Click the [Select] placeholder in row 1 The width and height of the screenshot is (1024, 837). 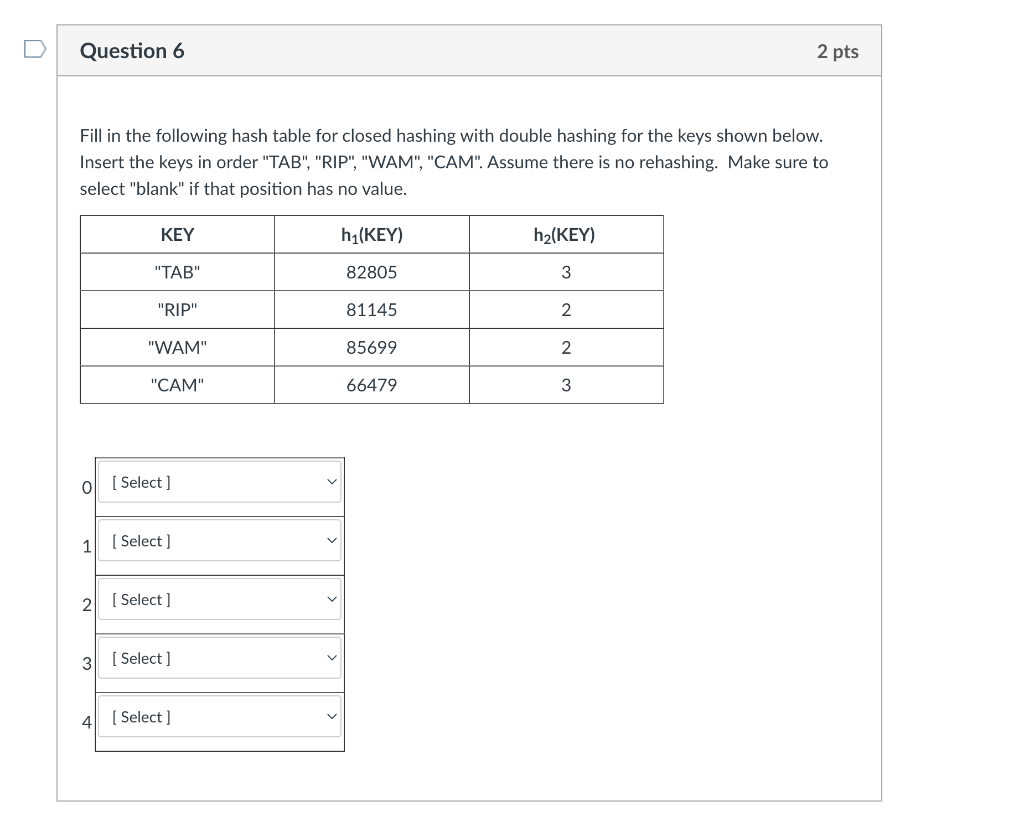click(140, 540)
